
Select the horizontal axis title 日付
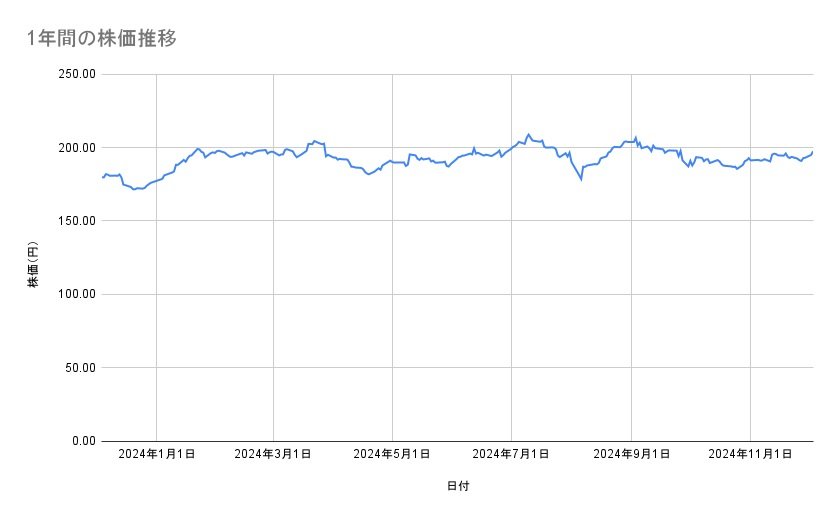point(458,486)
